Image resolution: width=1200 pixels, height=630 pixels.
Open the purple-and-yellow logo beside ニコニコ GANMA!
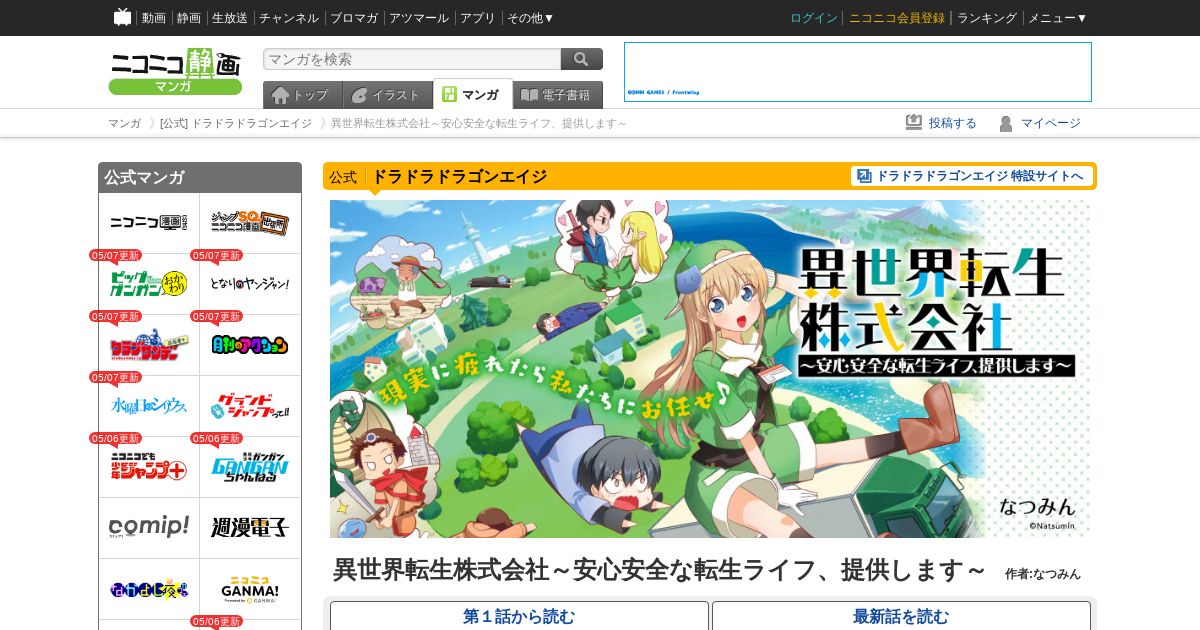[149, 589]
